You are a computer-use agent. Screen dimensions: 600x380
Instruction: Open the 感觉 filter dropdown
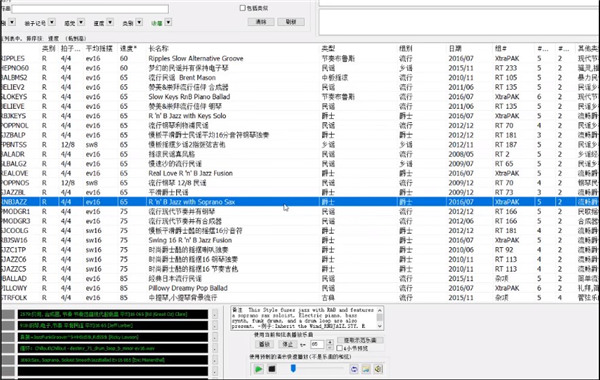point(81,23)
